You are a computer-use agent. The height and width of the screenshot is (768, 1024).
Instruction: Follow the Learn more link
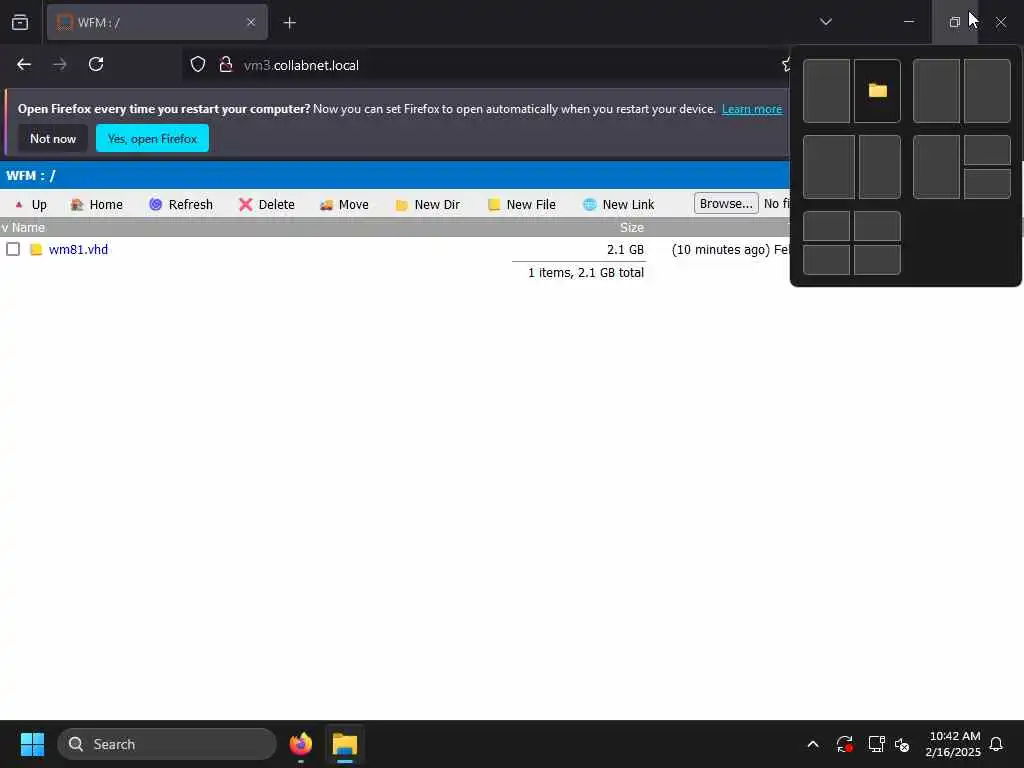coord(752,109)
